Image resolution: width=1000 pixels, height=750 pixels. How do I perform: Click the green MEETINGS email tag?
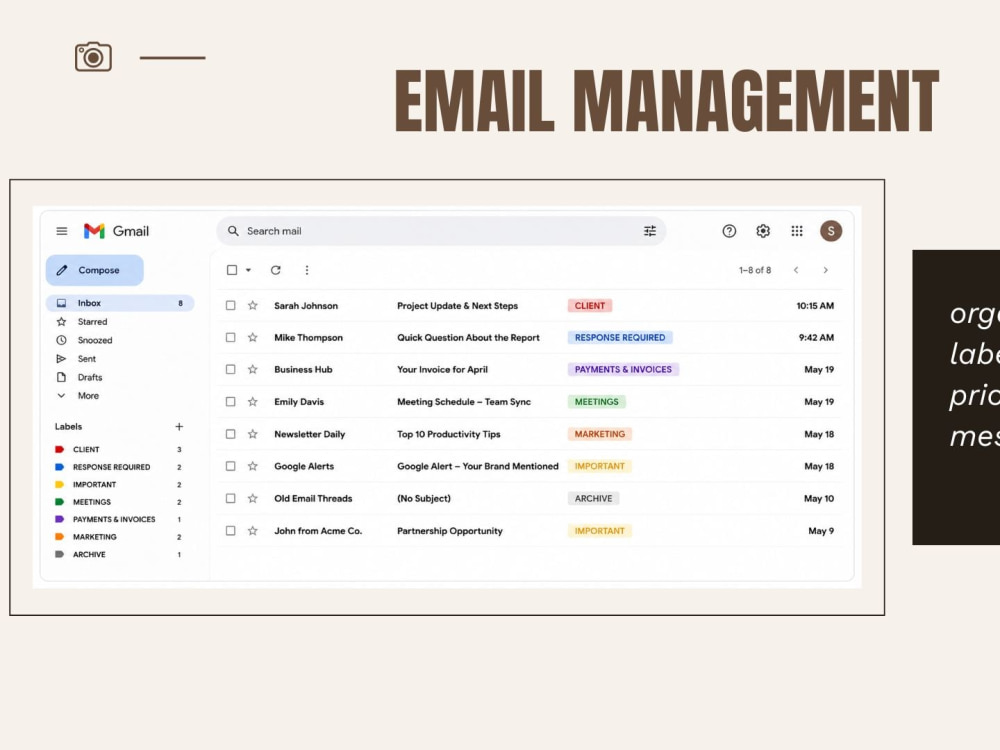pyautogui.click(x=597, y=402)
